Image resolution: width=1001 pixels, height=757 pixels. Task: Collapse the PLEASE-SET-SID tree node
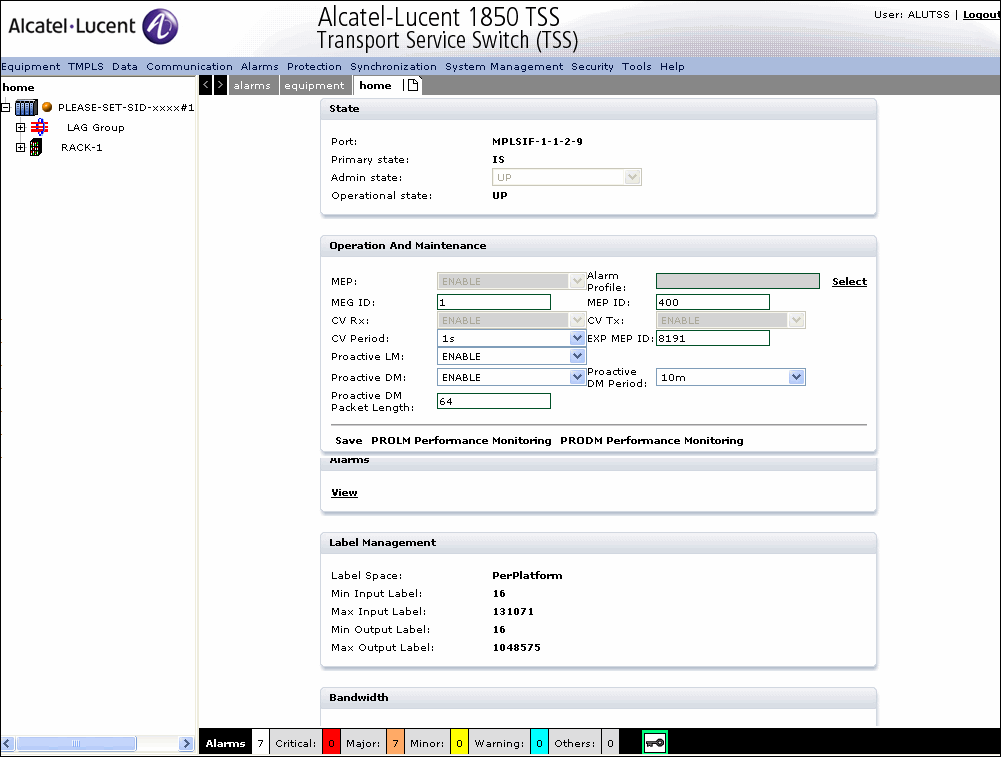pyautogui.click(x=6, y=107)
